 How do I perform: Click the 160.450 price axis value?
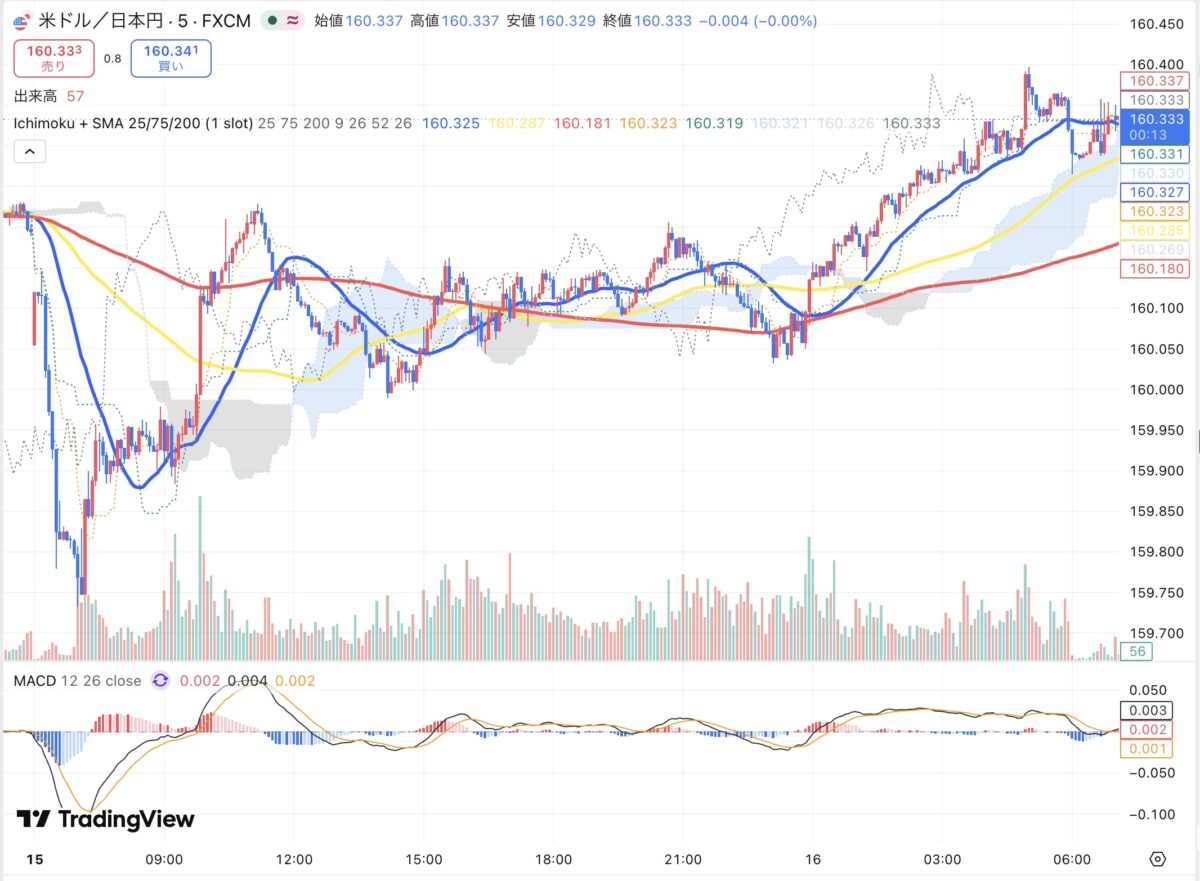(x=1156, y=25)
